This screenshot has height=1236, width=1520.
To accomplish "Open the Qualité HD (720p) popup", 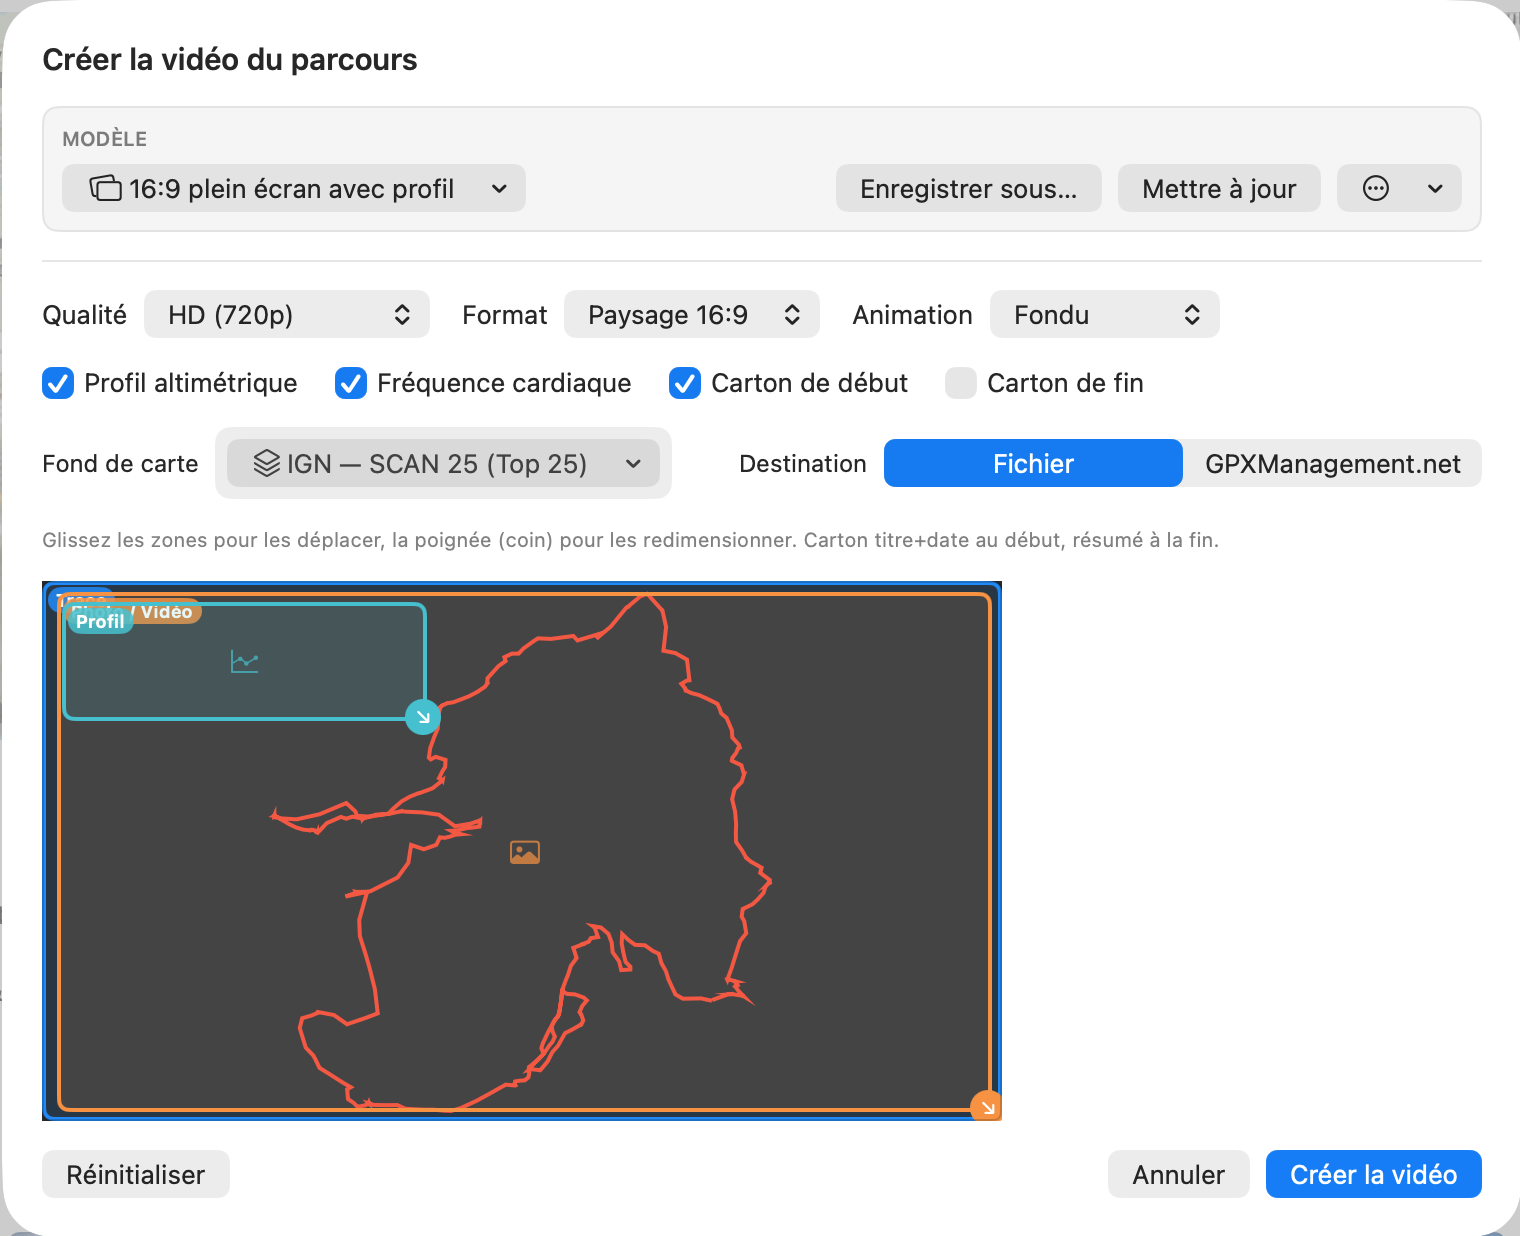I will click(287, 314).
